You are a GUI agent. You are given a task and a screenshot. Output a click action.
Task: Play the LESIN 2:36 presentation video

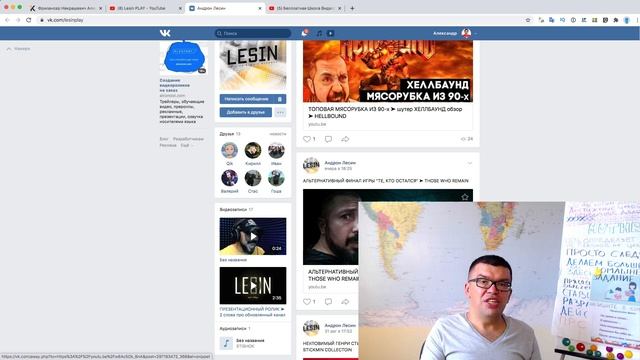pos(253,286)
